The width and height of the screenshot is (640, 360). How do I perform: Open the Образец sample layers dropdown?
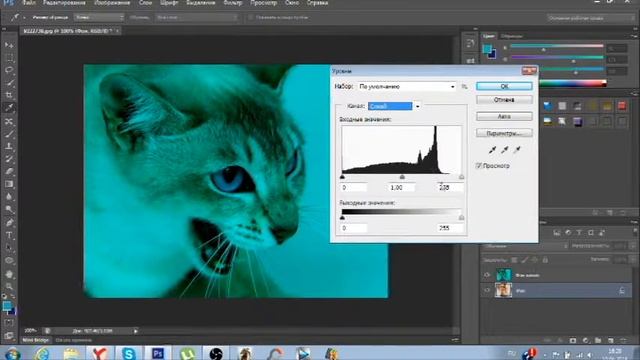coord(197,18)
